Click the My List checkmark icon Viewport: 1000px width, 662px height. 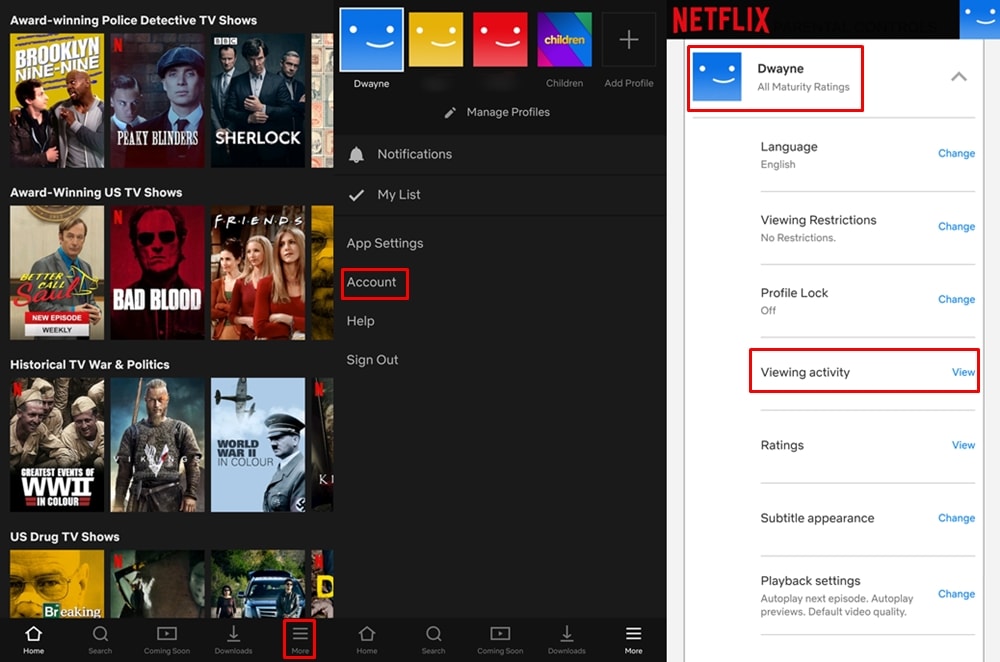pos(357,195)
